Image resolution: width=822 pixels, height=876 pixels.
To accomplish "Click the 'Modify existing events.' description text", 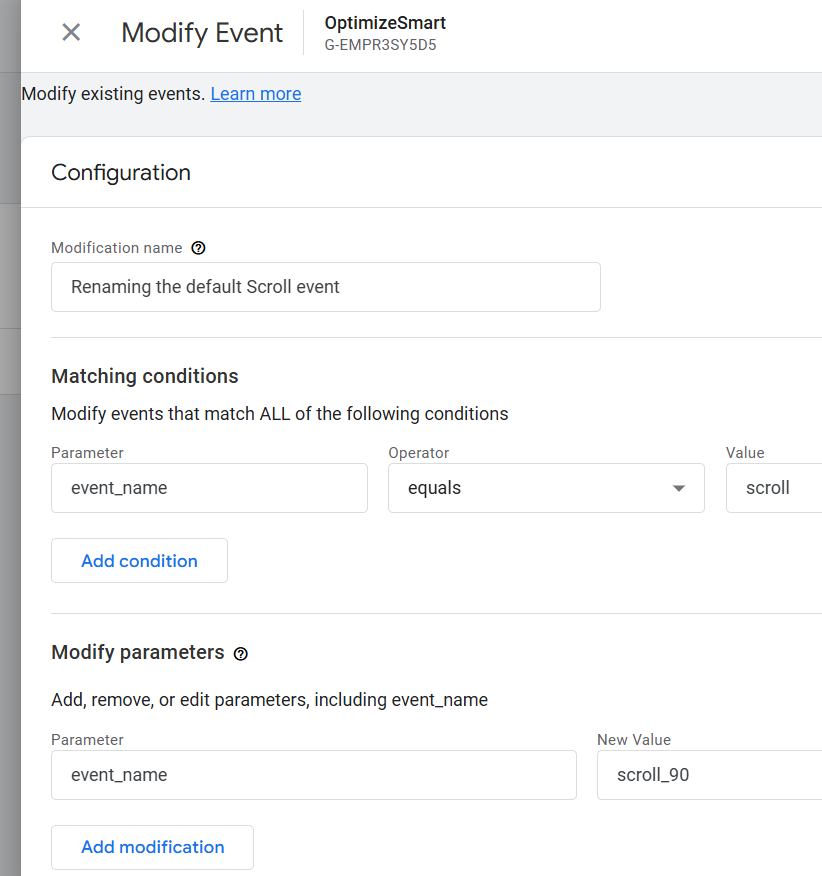I will [x=113, y=94].
